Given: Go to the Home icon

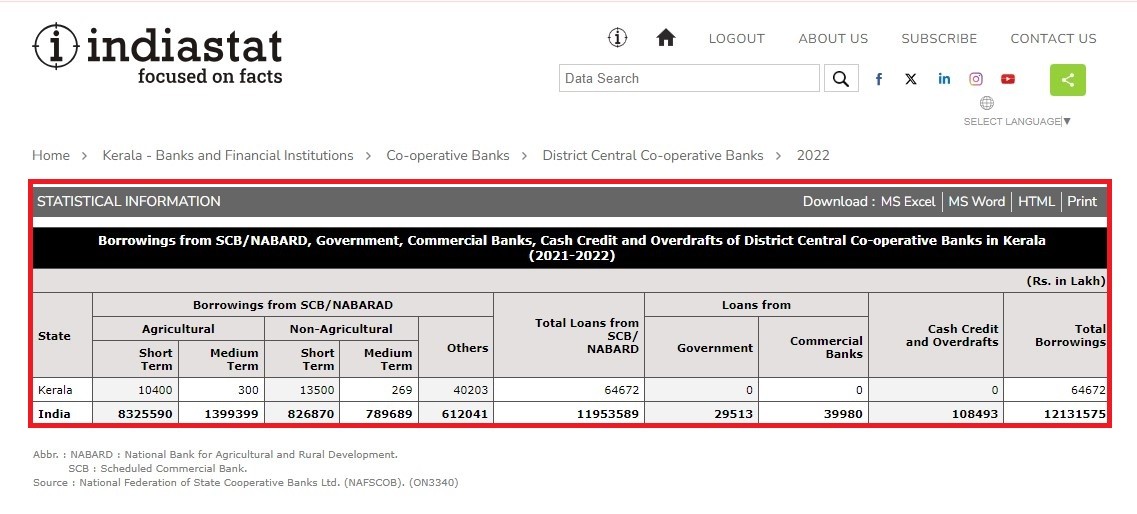Looking at the screenshot, I should (x=666, y=38).
